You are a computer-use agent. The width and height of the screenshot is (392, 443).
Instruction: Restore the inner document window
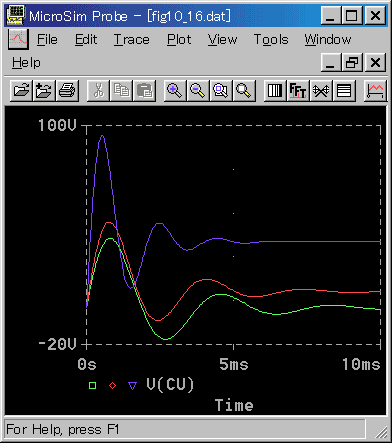352,62
